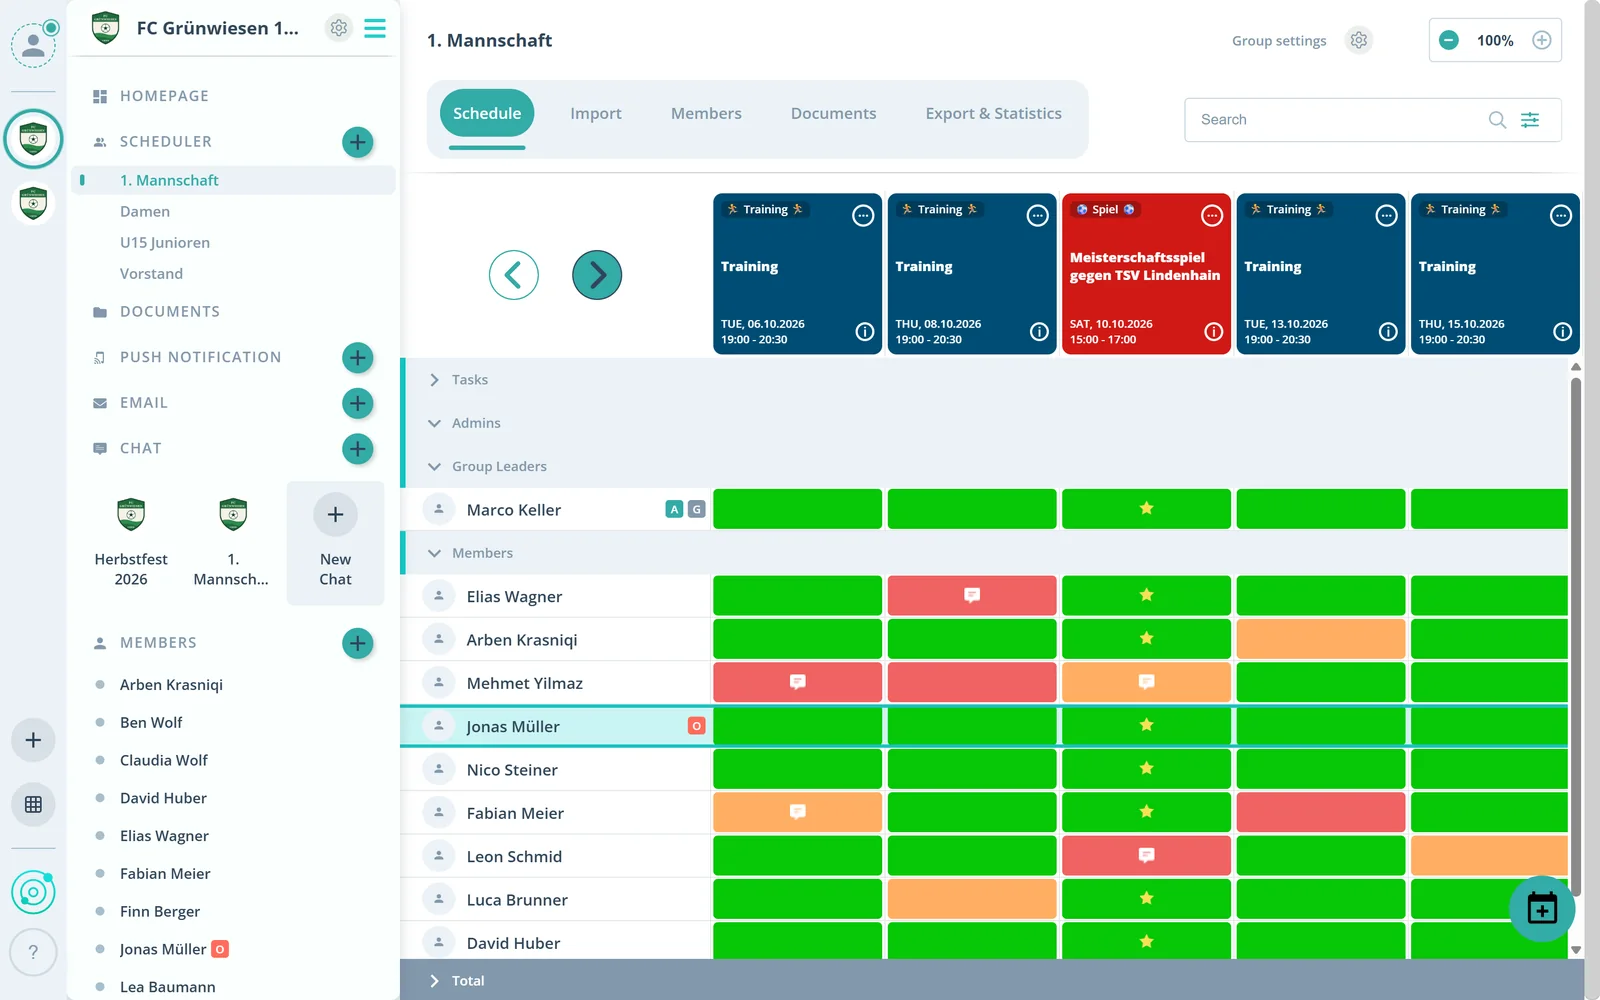
Task: Start a new chat via the Chat plus button
Action: click(357, 449)
